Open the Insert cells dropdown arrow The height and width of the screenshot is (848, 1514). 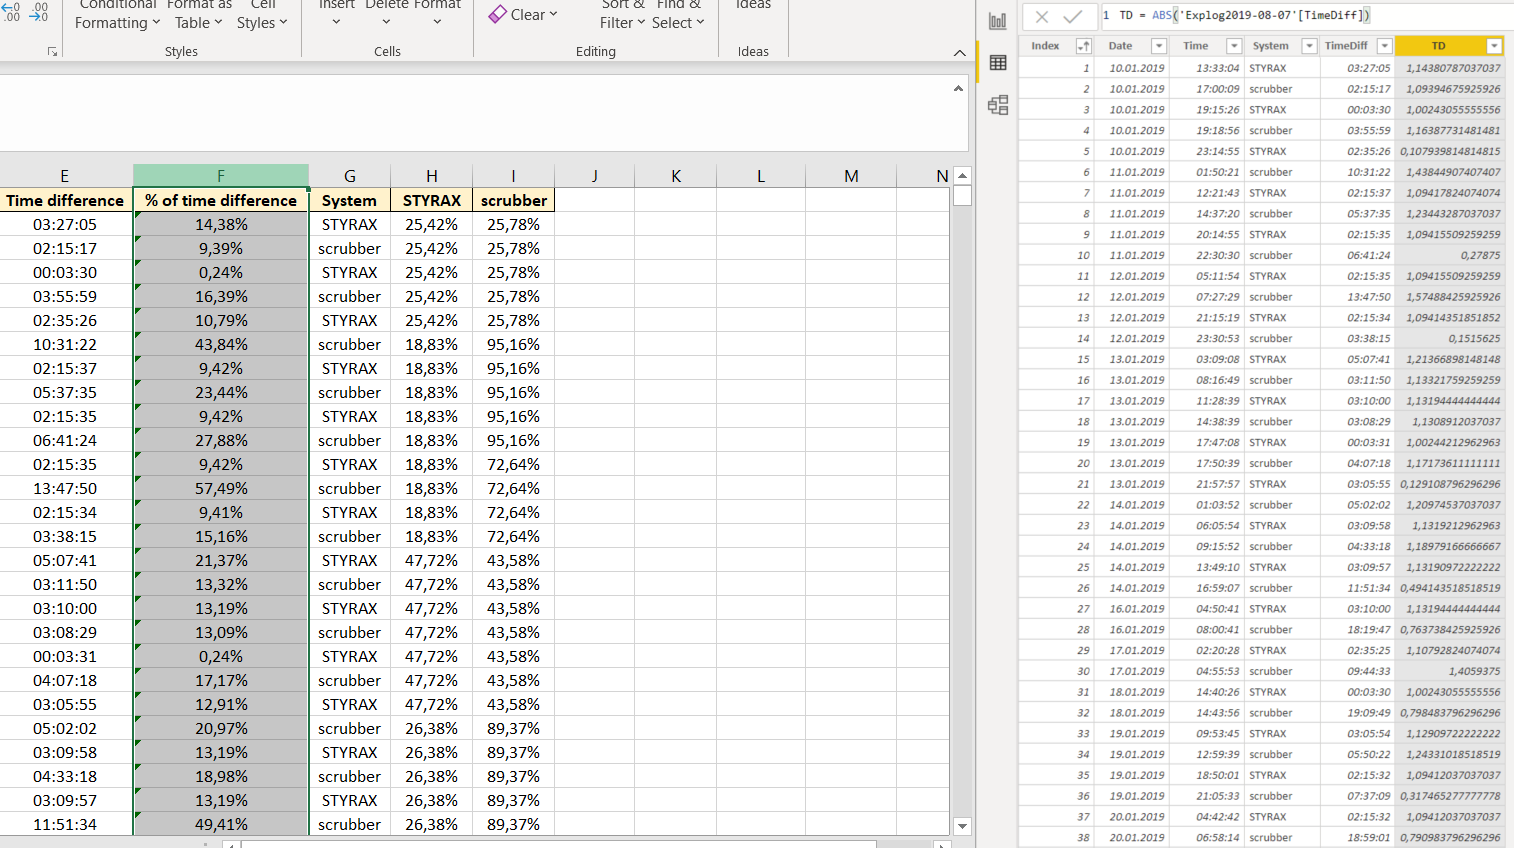(x=337, y=22)
